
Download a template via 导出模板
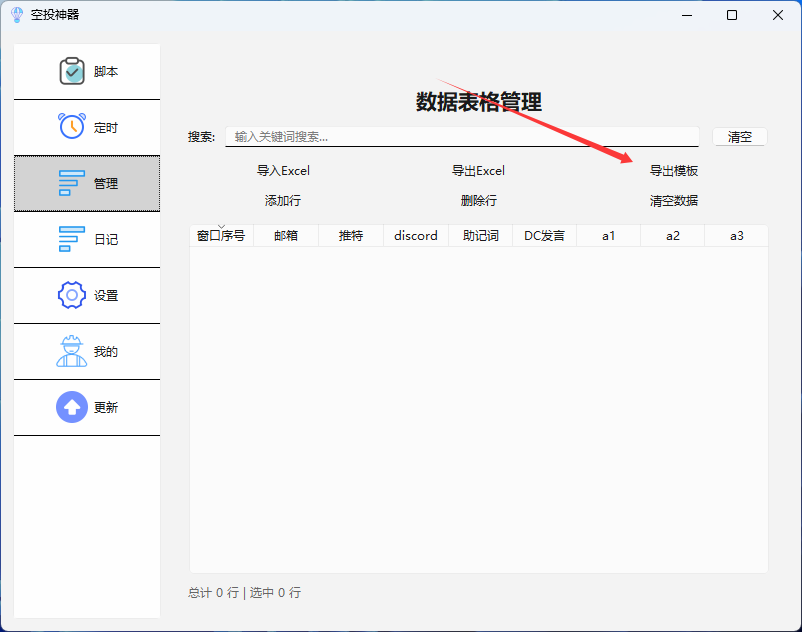click(677, 171)
